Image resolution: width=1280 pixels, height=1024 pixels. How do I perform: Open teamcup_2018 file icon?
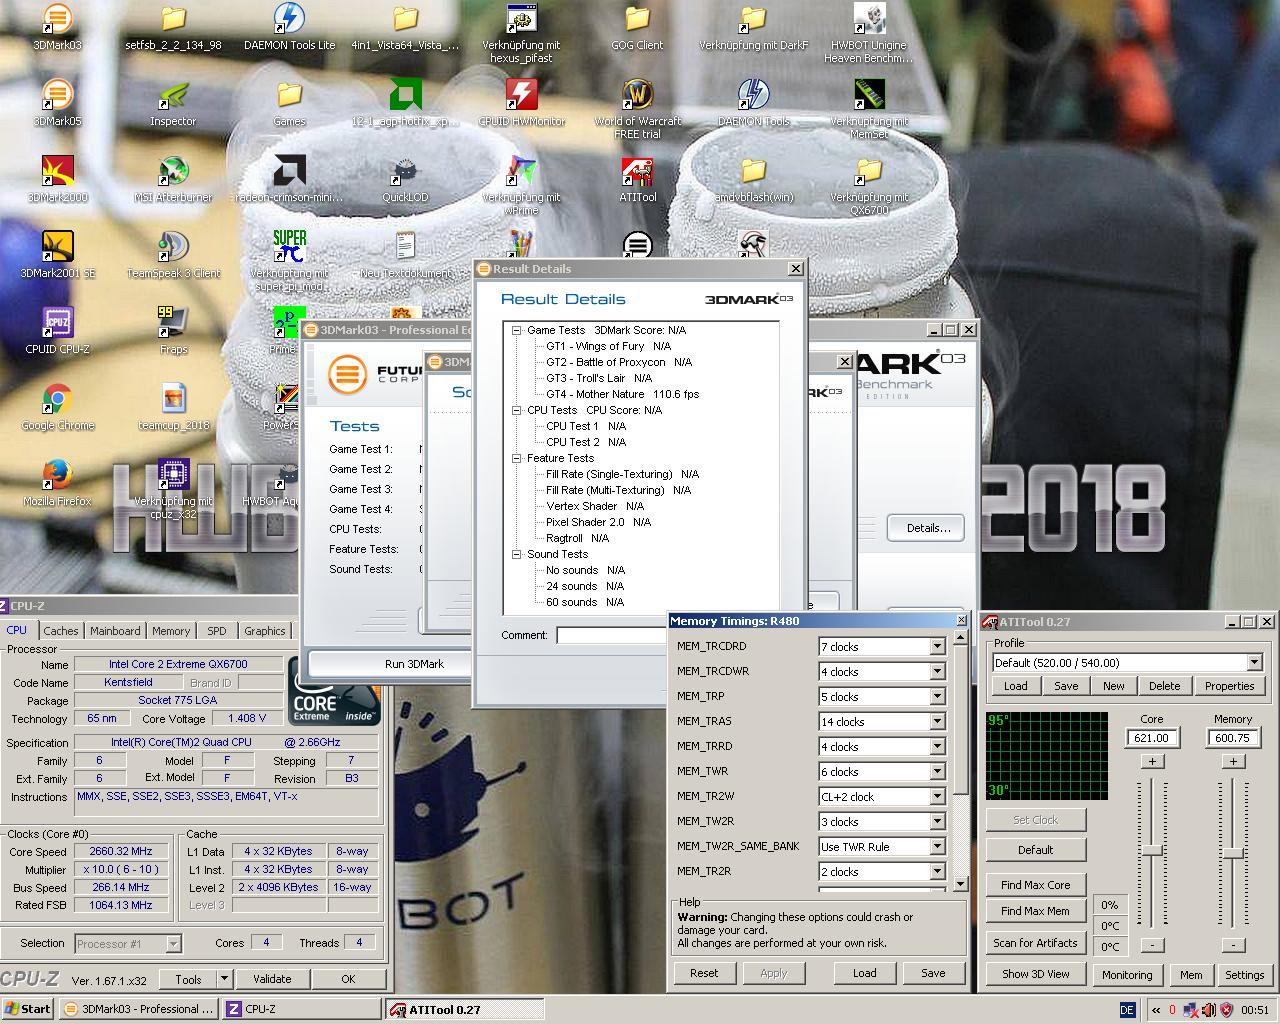(x=173, y=407)
